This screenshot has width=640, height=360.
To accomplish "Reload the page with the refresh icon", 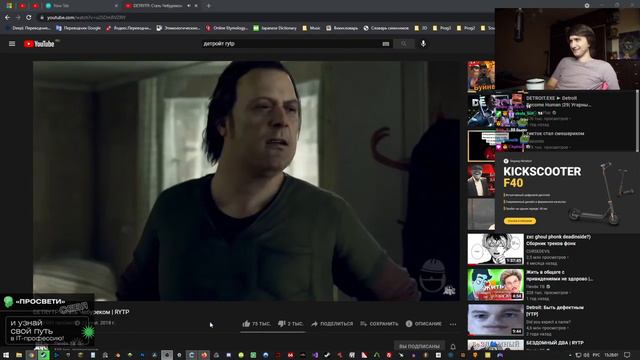I will coord(29,18).
